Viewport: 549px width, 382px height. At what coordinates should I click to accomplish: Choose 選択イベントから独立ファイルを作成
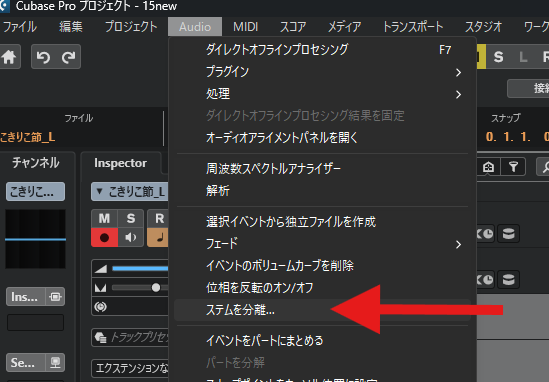322,222
